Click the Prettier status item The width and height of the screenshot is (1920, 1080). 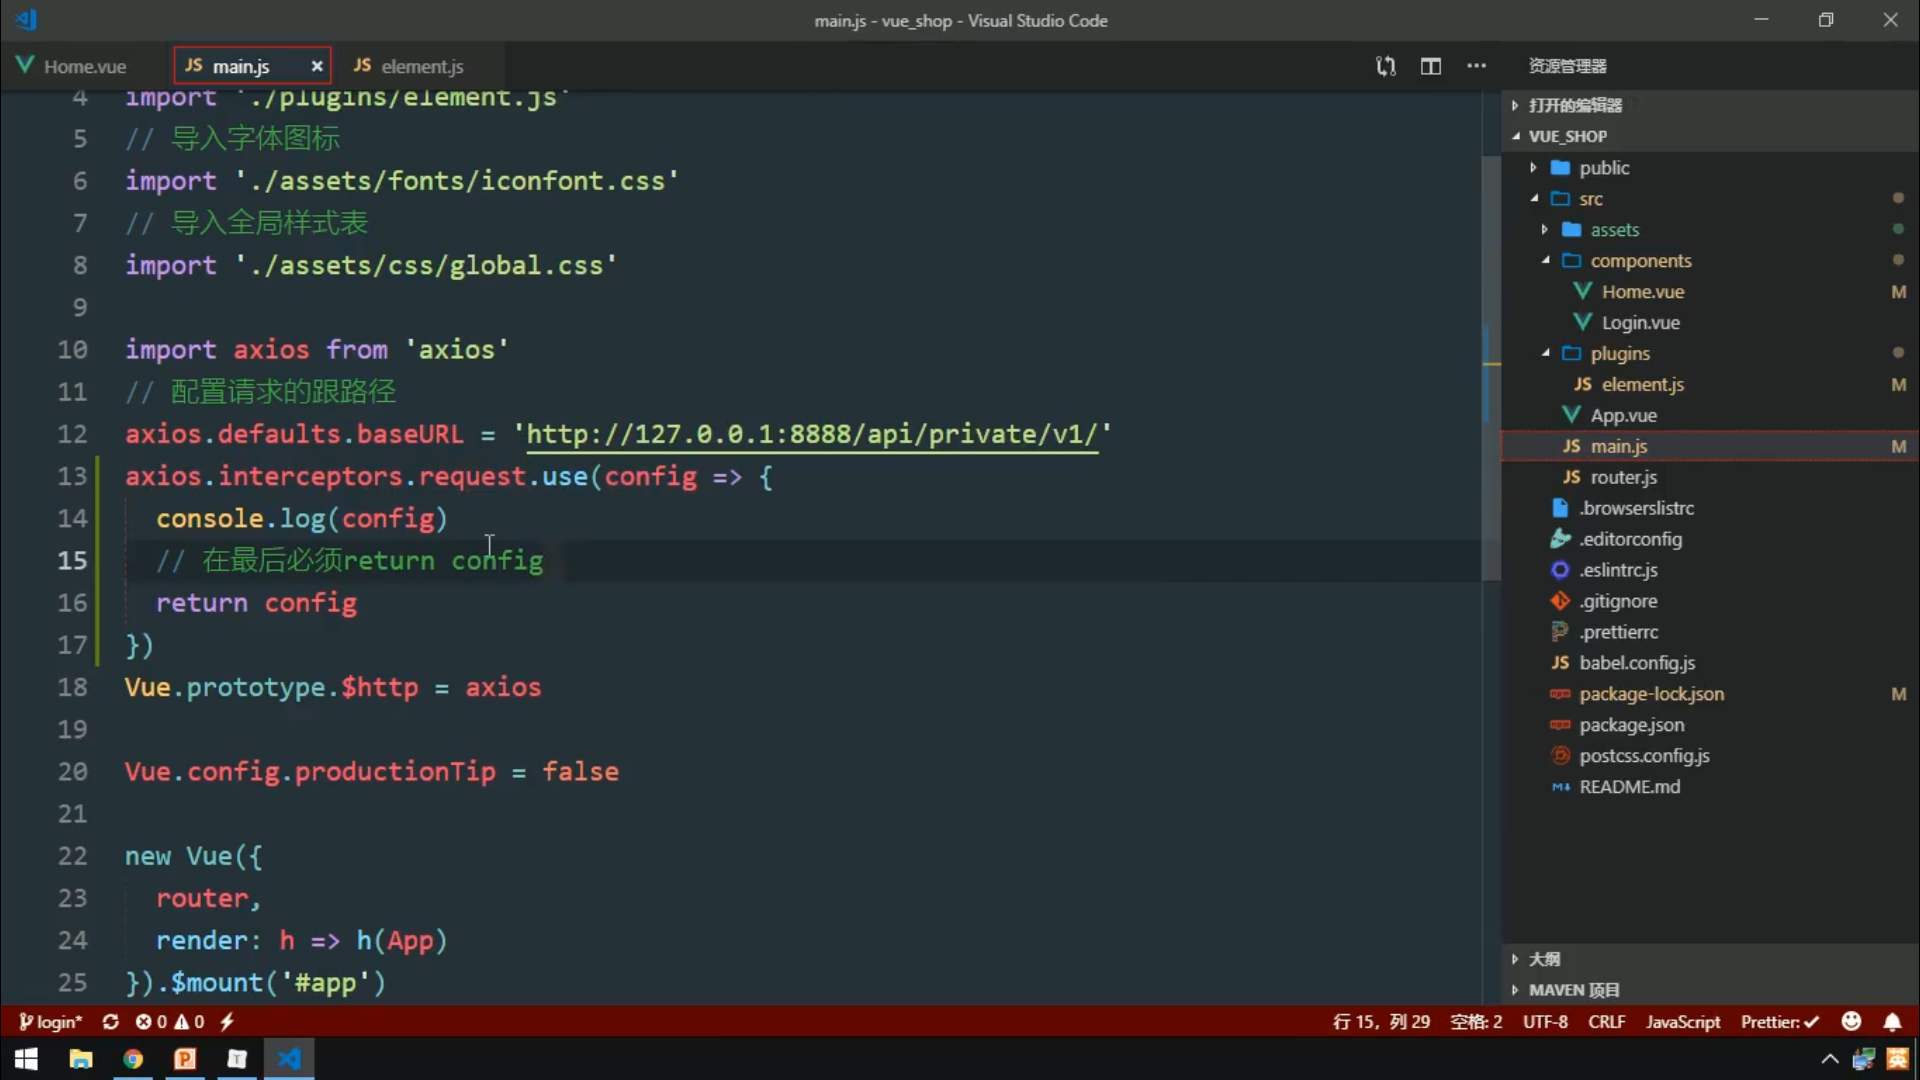click(1780, 1022)
